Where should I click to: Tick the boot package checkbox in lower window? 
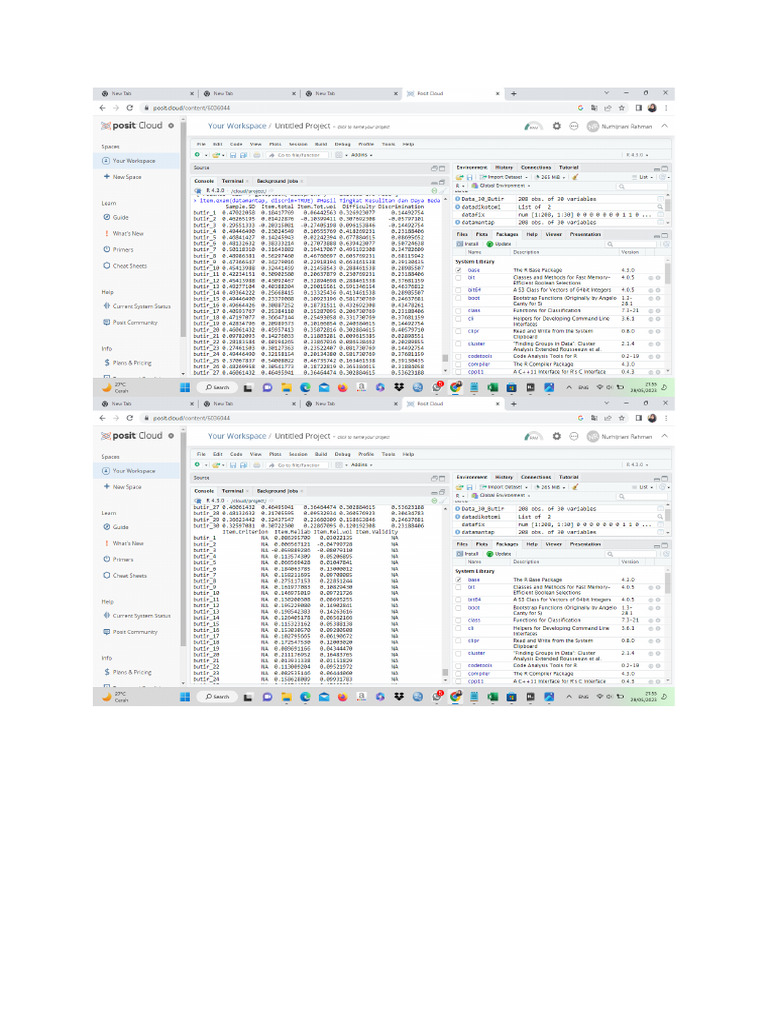tap(458, 607)
